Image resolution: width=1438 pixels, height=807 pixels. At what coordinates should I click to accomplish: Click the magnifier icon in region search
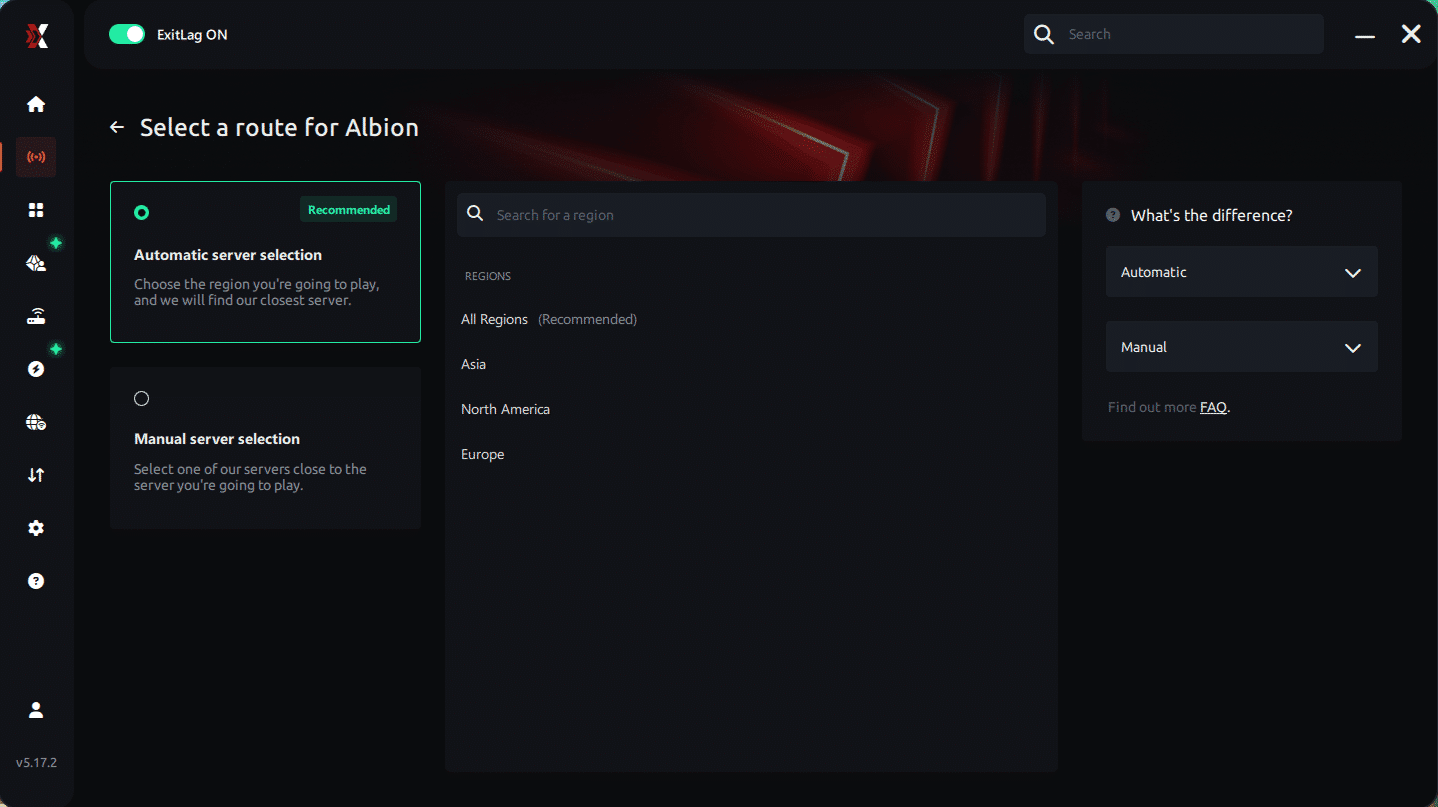pyautogui.click(x=476, y=215)
